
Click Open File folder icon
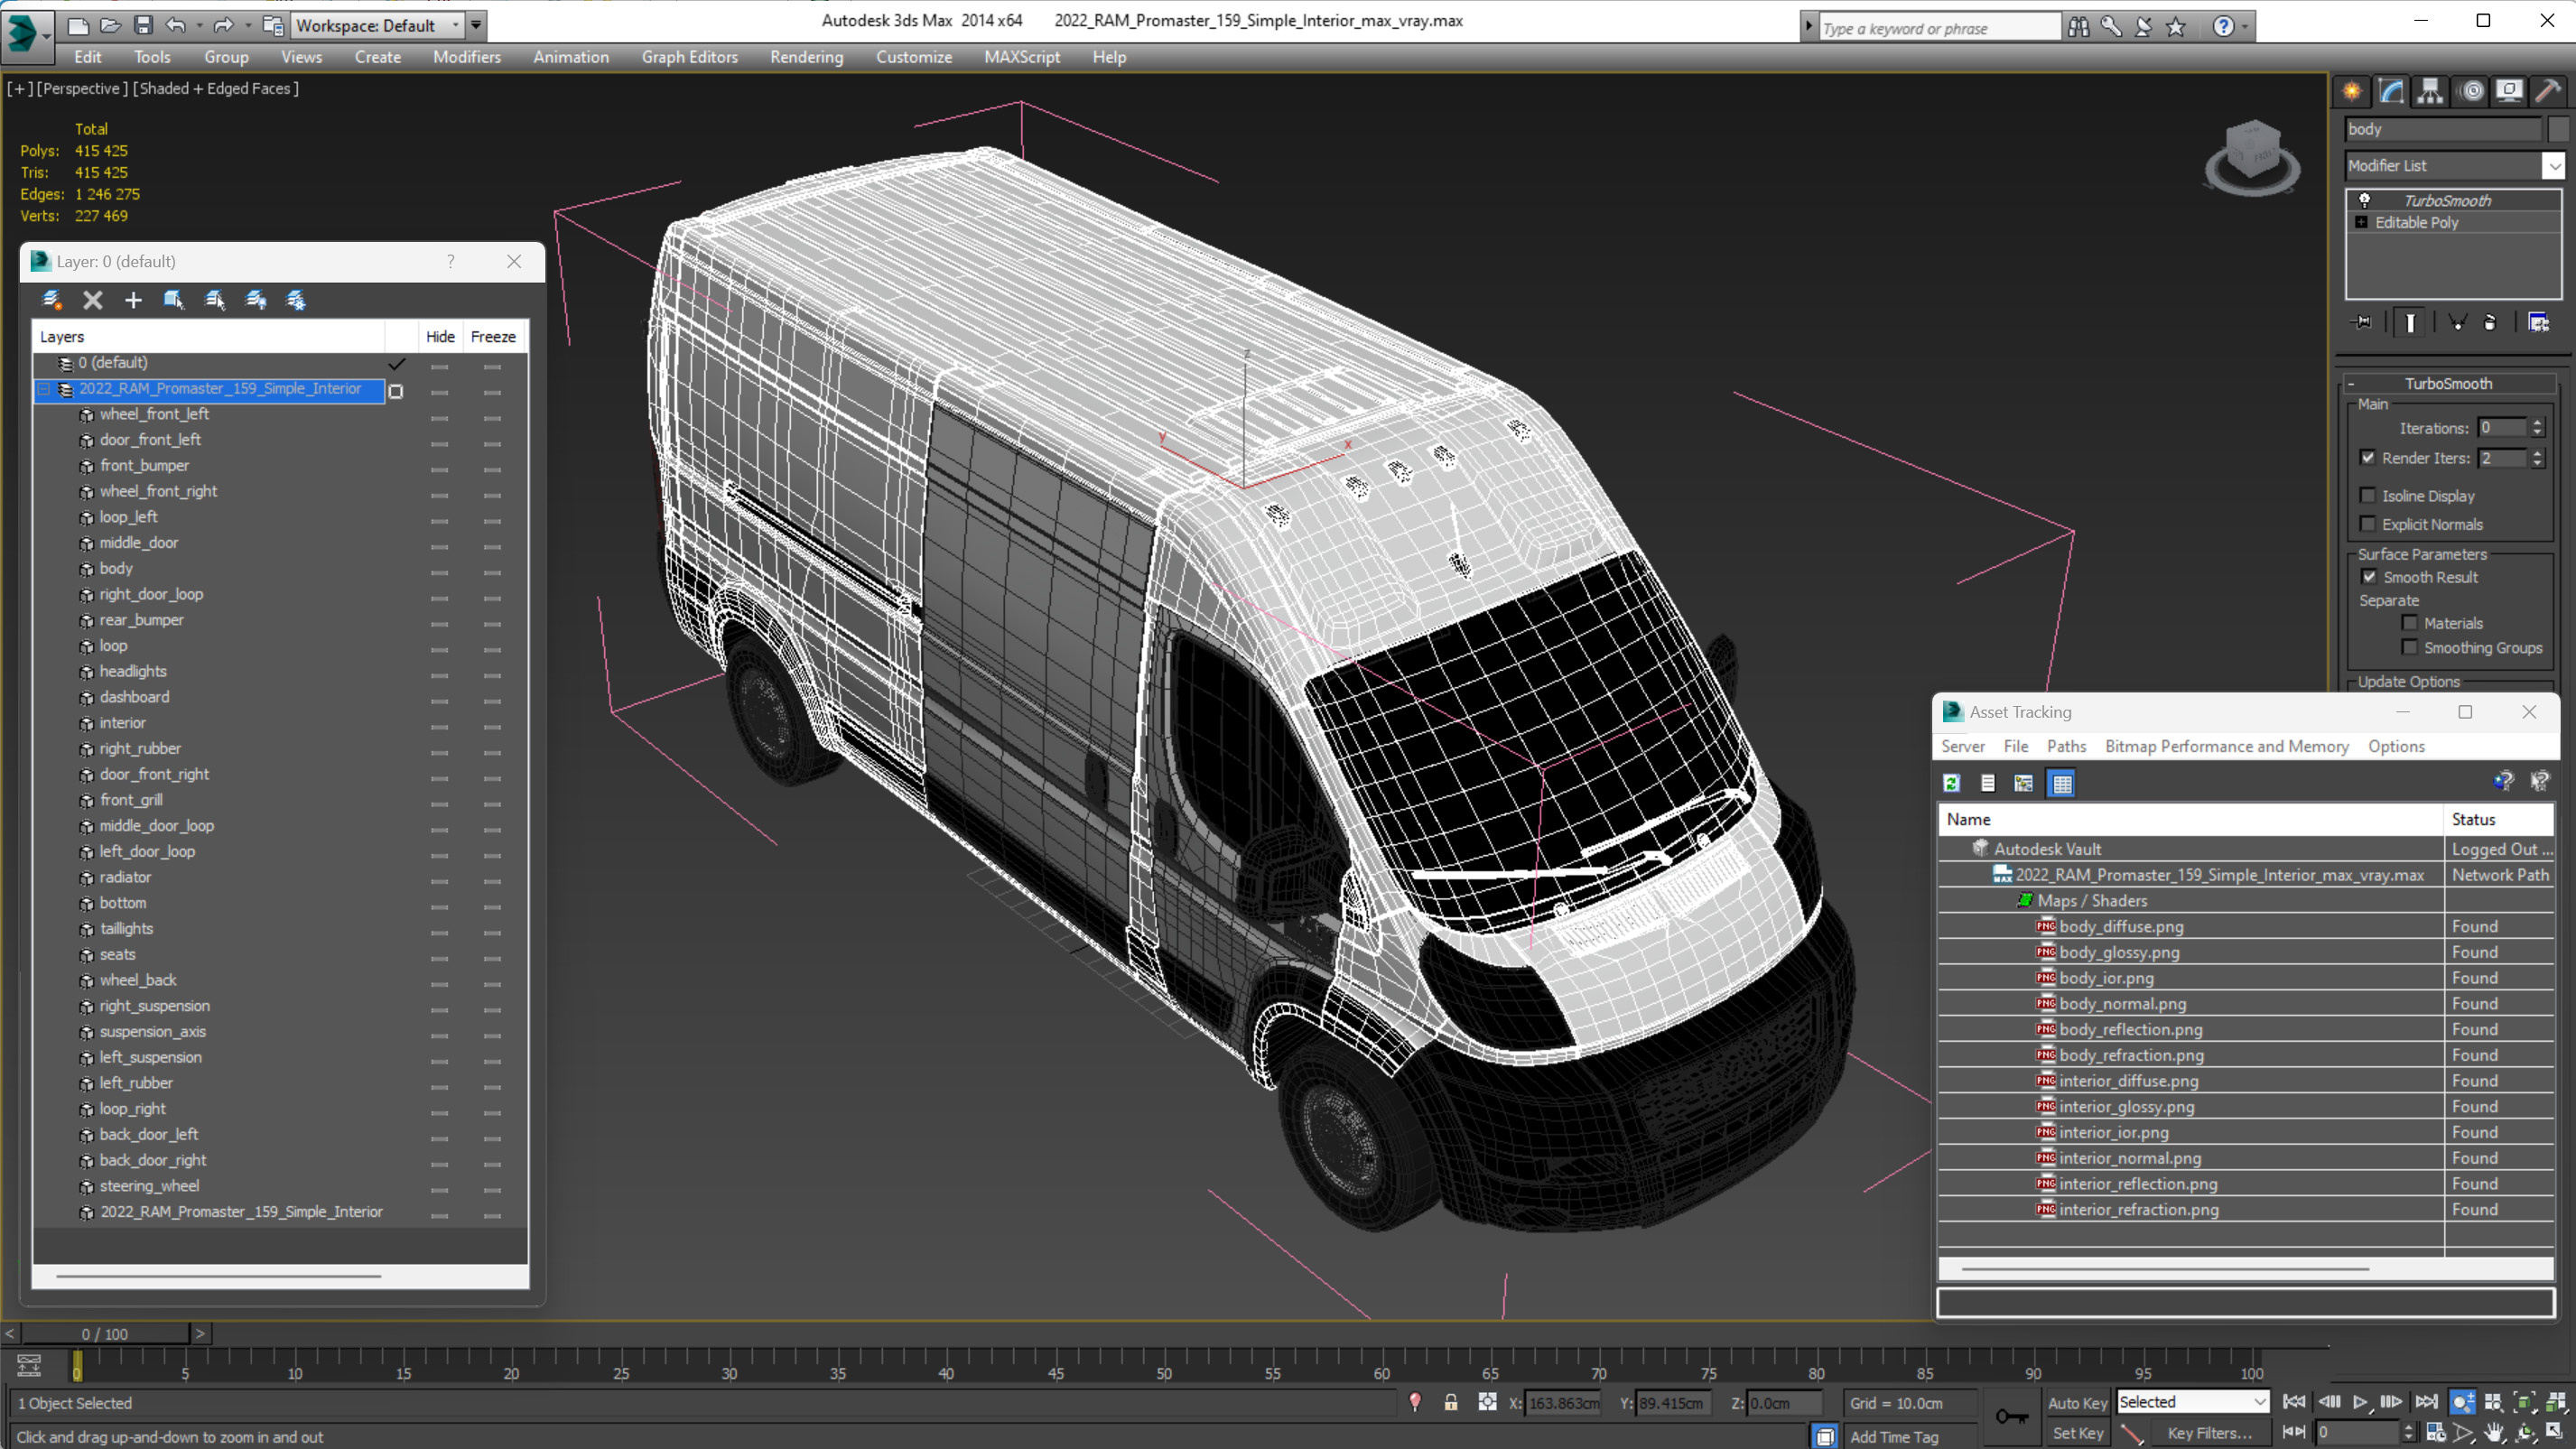coord(110,25)
